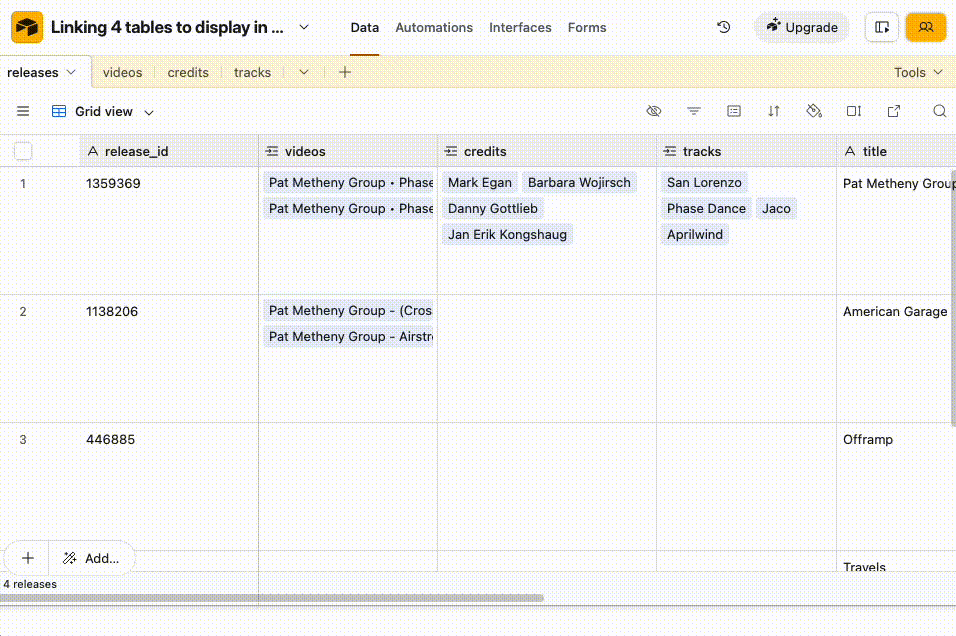Open the credits table tab

(x=188, y=72)
